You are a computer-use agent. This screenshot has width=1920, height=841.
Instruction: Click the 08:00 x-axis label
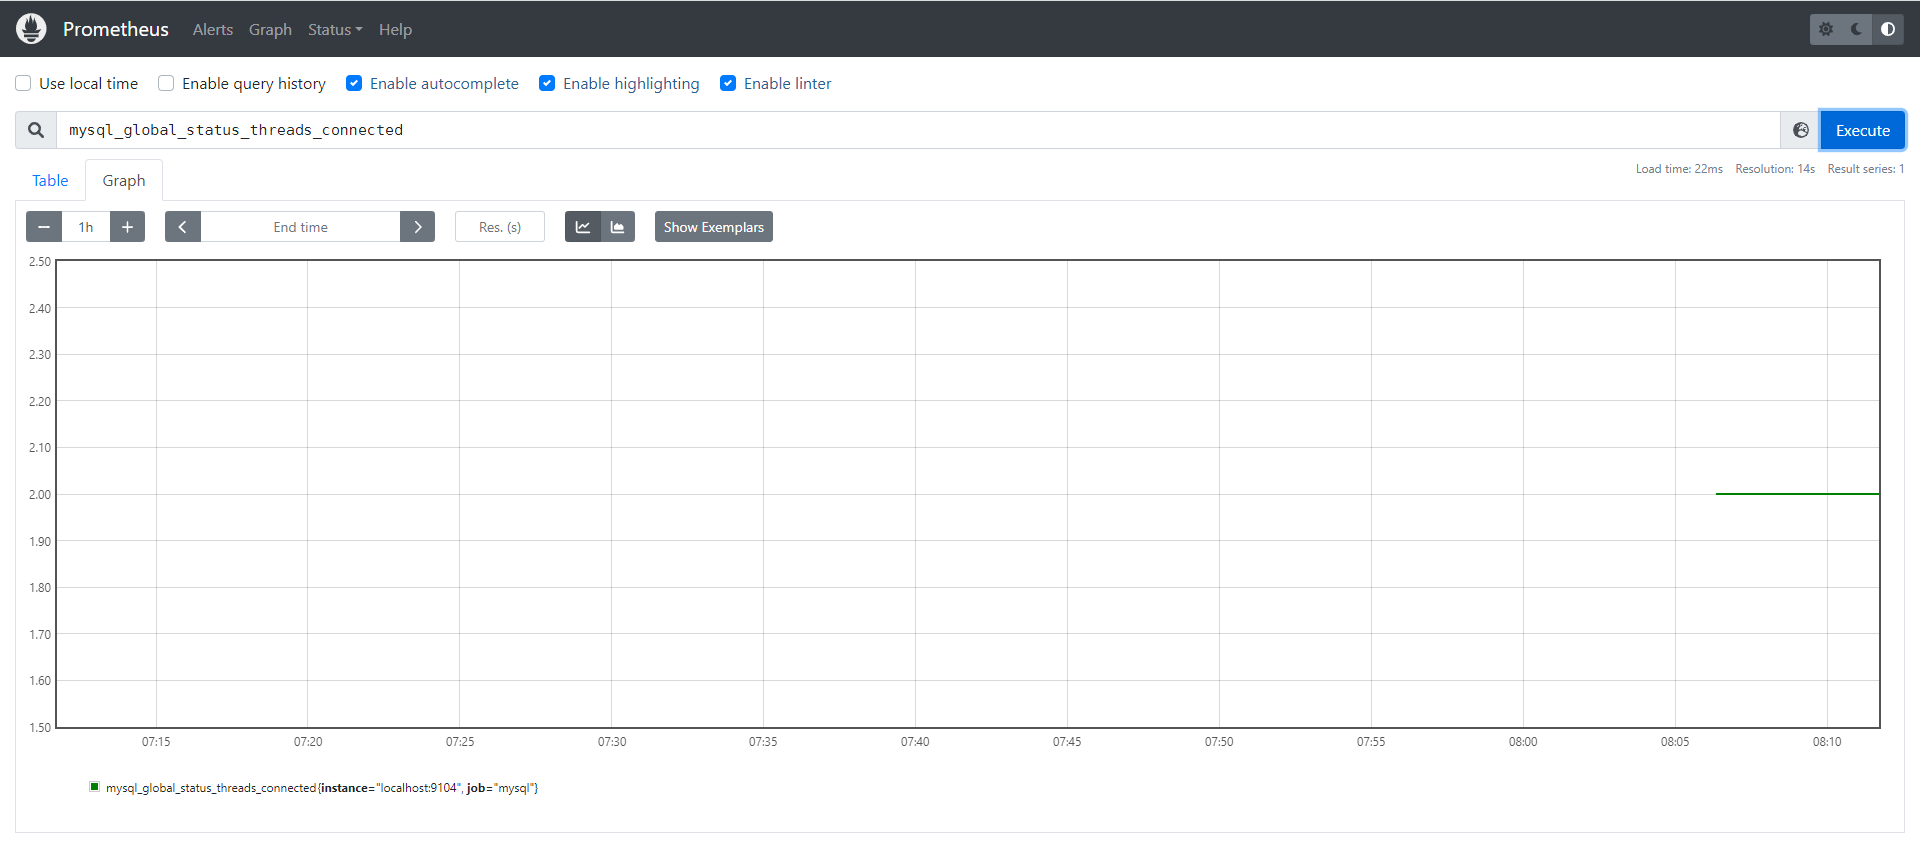pyautogui.click(x=1523, y=742)
